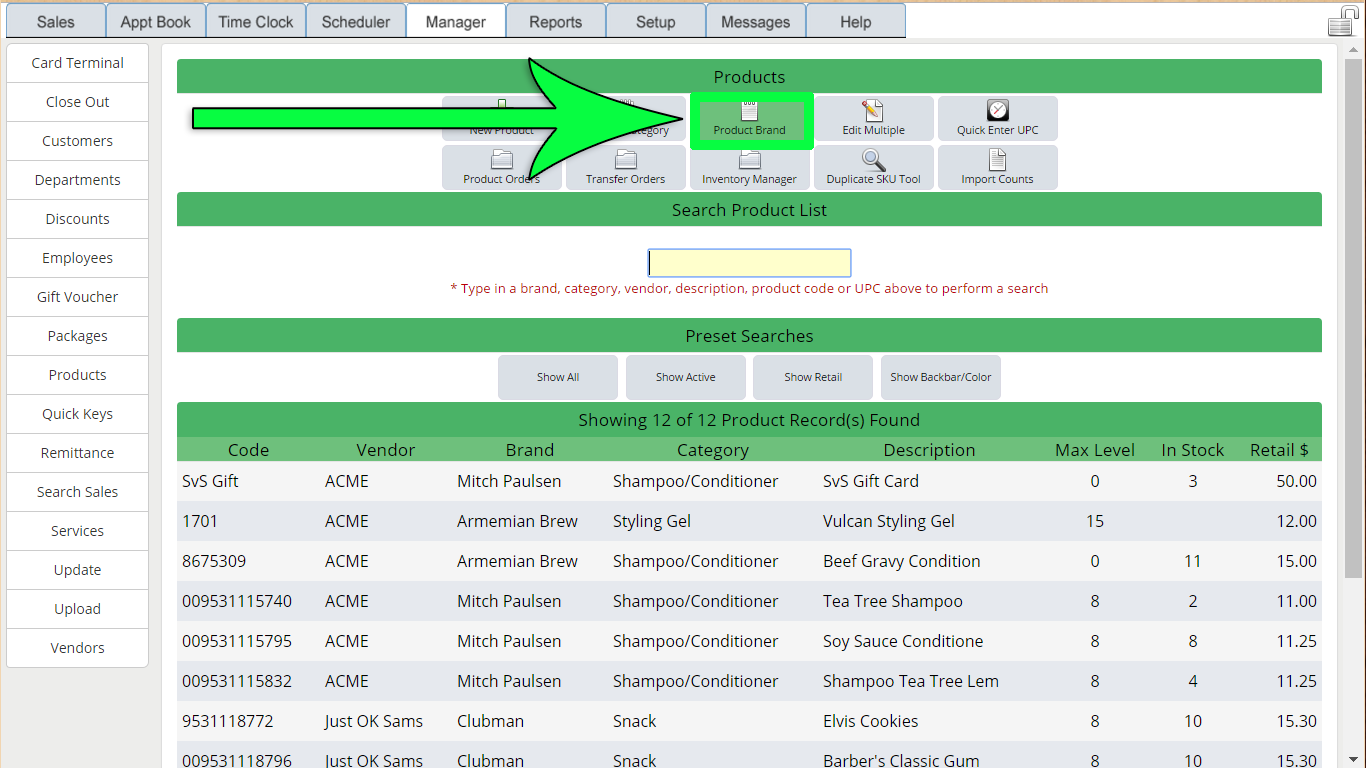Click the Show Backbar/Color preset search
Image resolution: width=1366 pixels, height=768 pixels.
pos(941,377)
